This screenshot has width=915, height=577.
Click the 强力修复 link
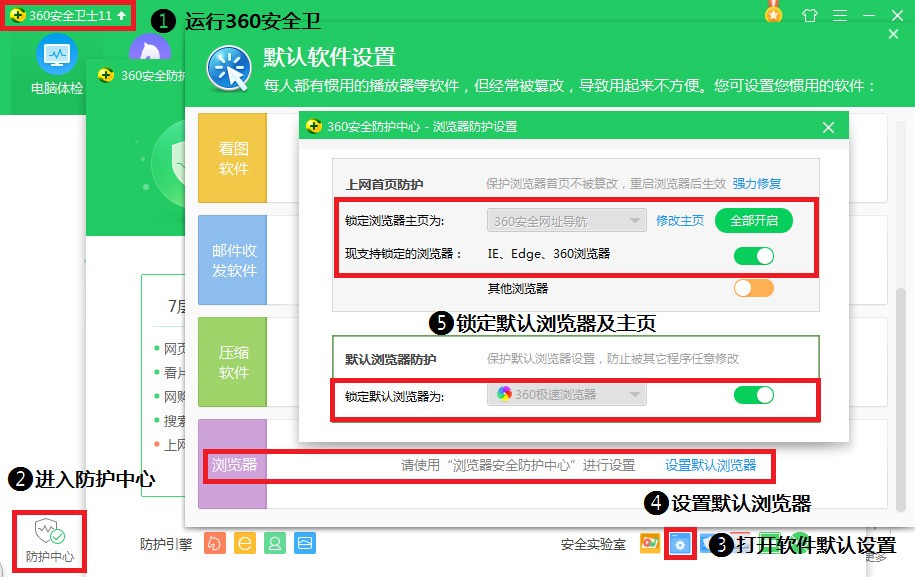pyautogui.click(x=757, y=184)
